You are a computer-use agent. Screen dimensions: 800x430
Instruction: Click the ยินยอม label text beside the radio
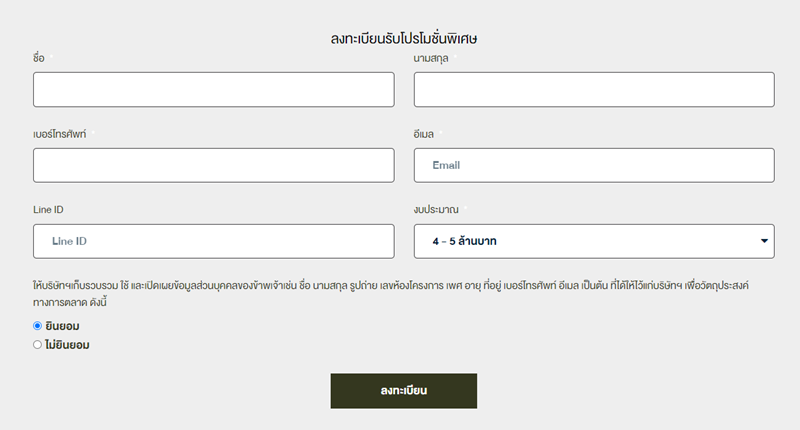tap(62, 326)
